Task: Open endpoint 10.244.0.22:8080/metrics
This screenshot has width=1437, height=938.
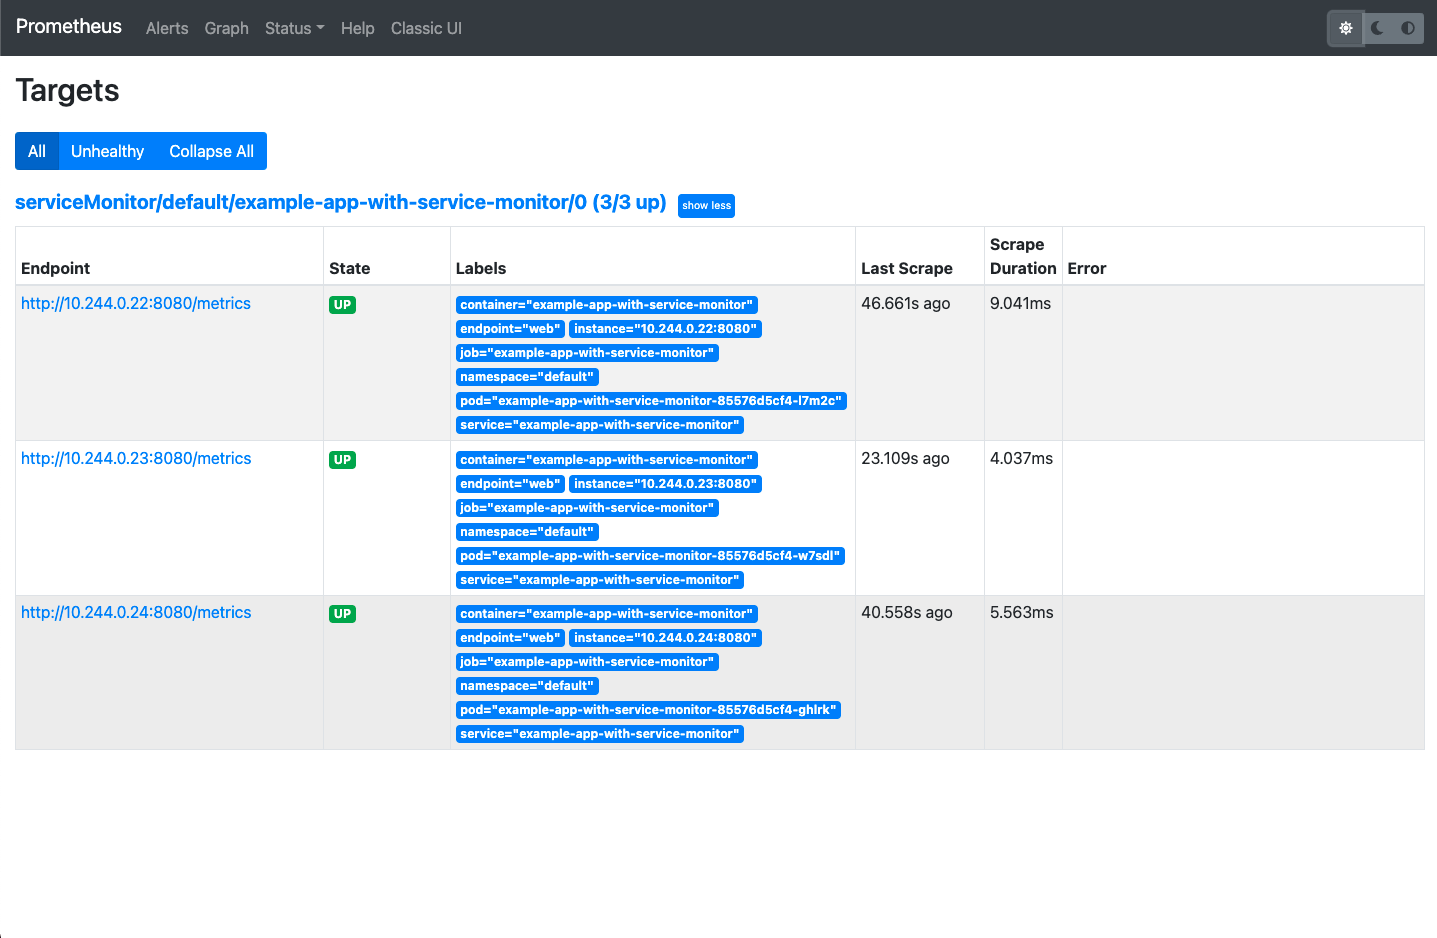Action: (136, 303)
